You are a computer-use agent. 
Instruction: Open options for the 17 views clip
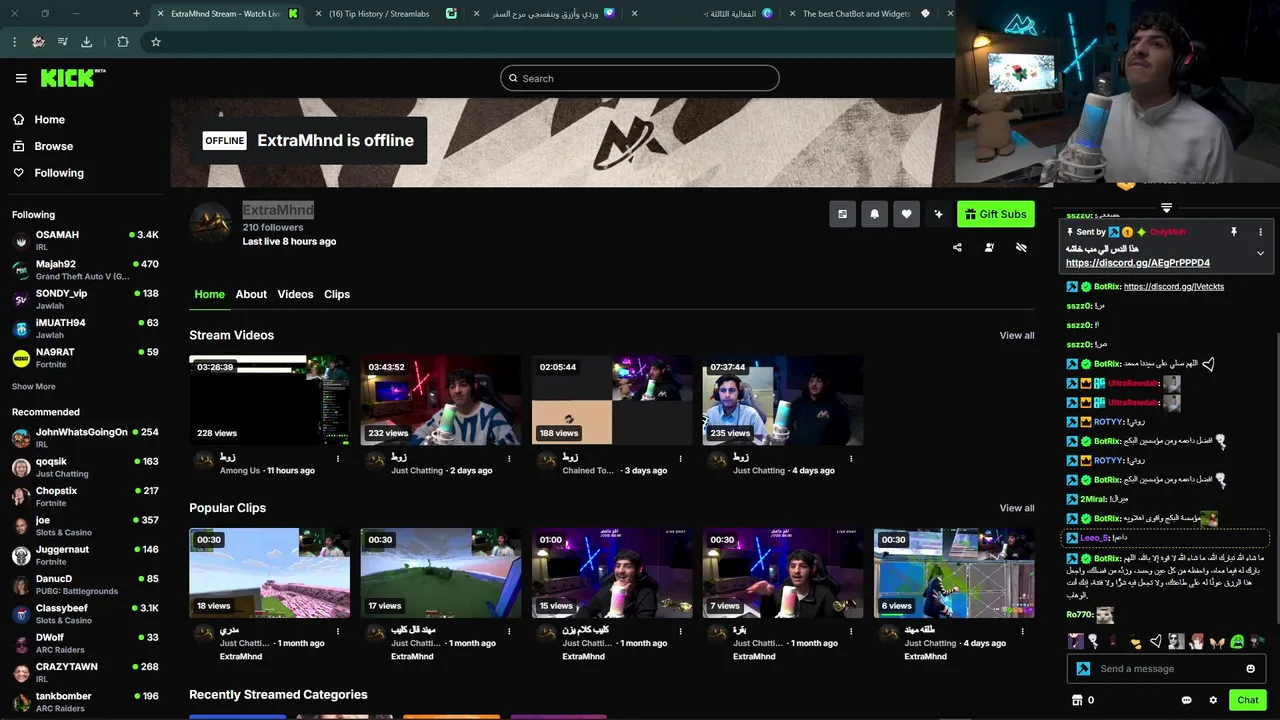[509, 632]
